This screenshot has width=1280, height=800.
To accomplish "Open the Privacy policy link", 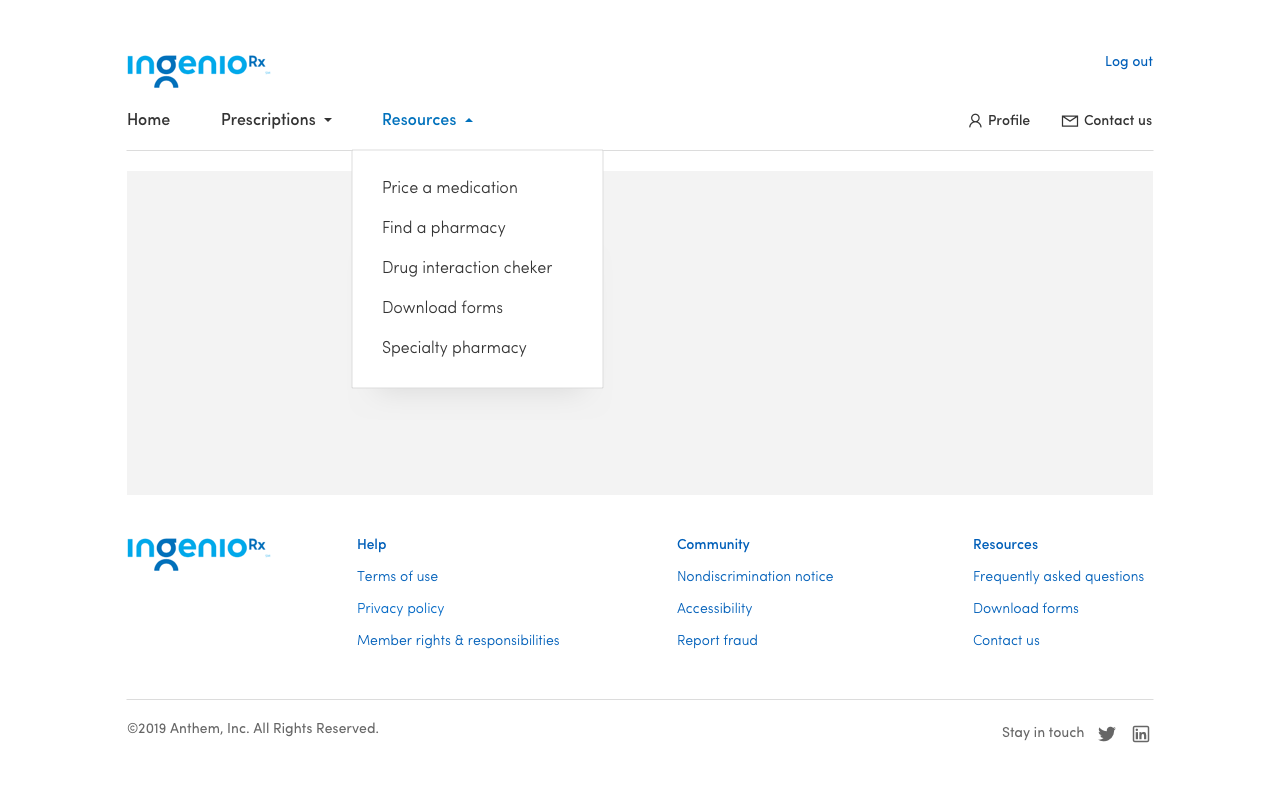I will tap(400, 609).
